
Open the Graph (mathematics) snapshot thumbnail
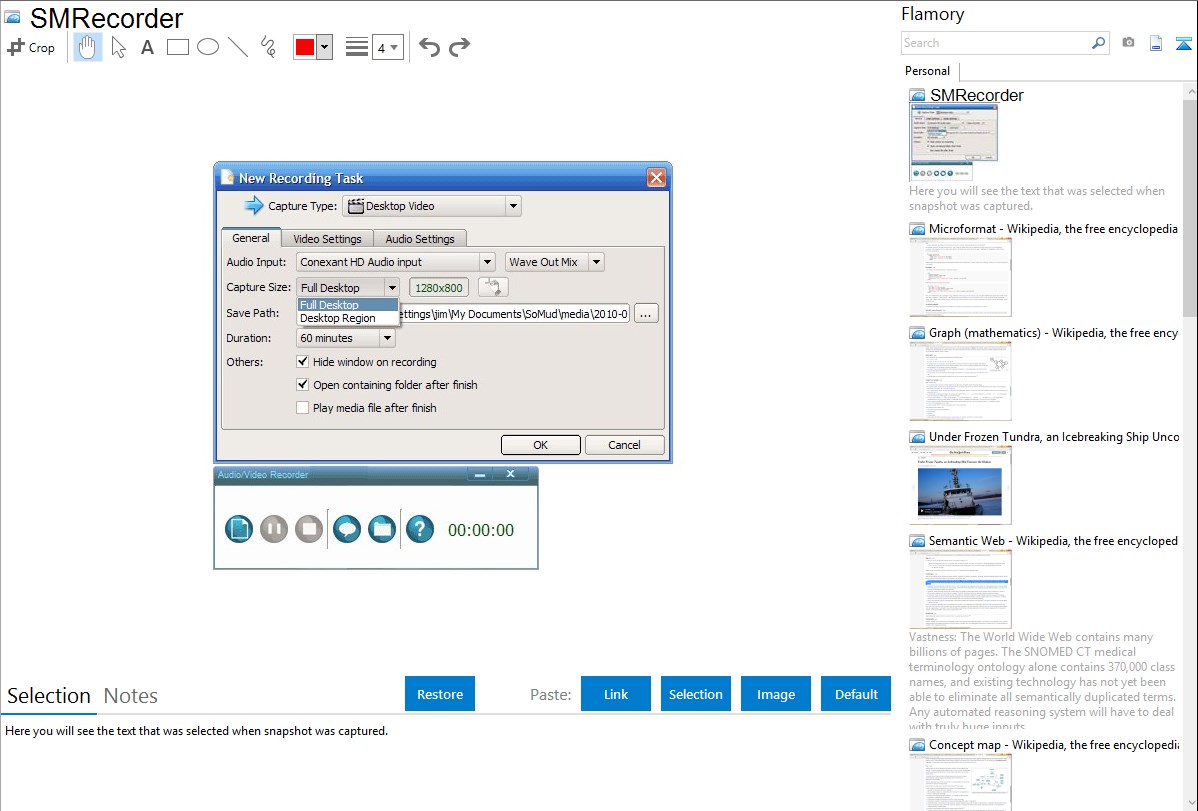(960, 381)
